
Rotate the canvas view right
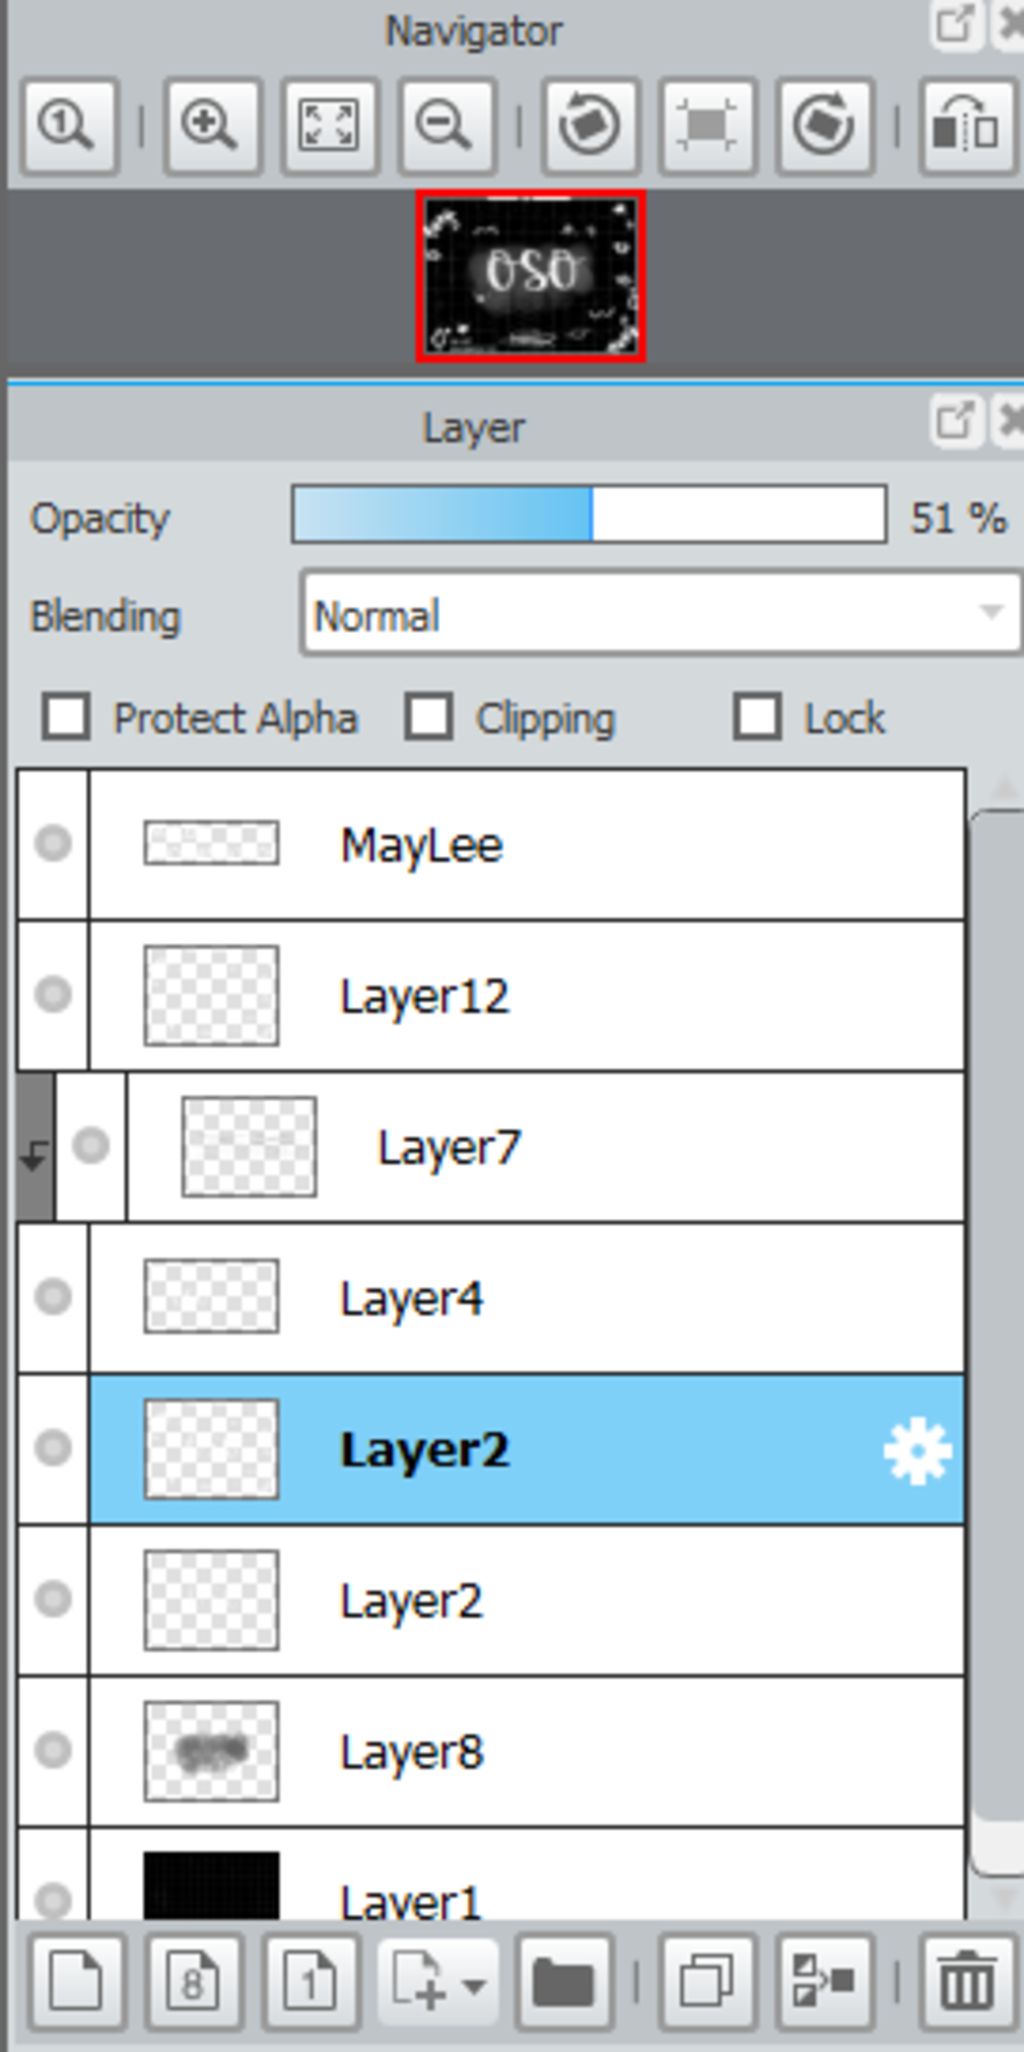(825, 127)
